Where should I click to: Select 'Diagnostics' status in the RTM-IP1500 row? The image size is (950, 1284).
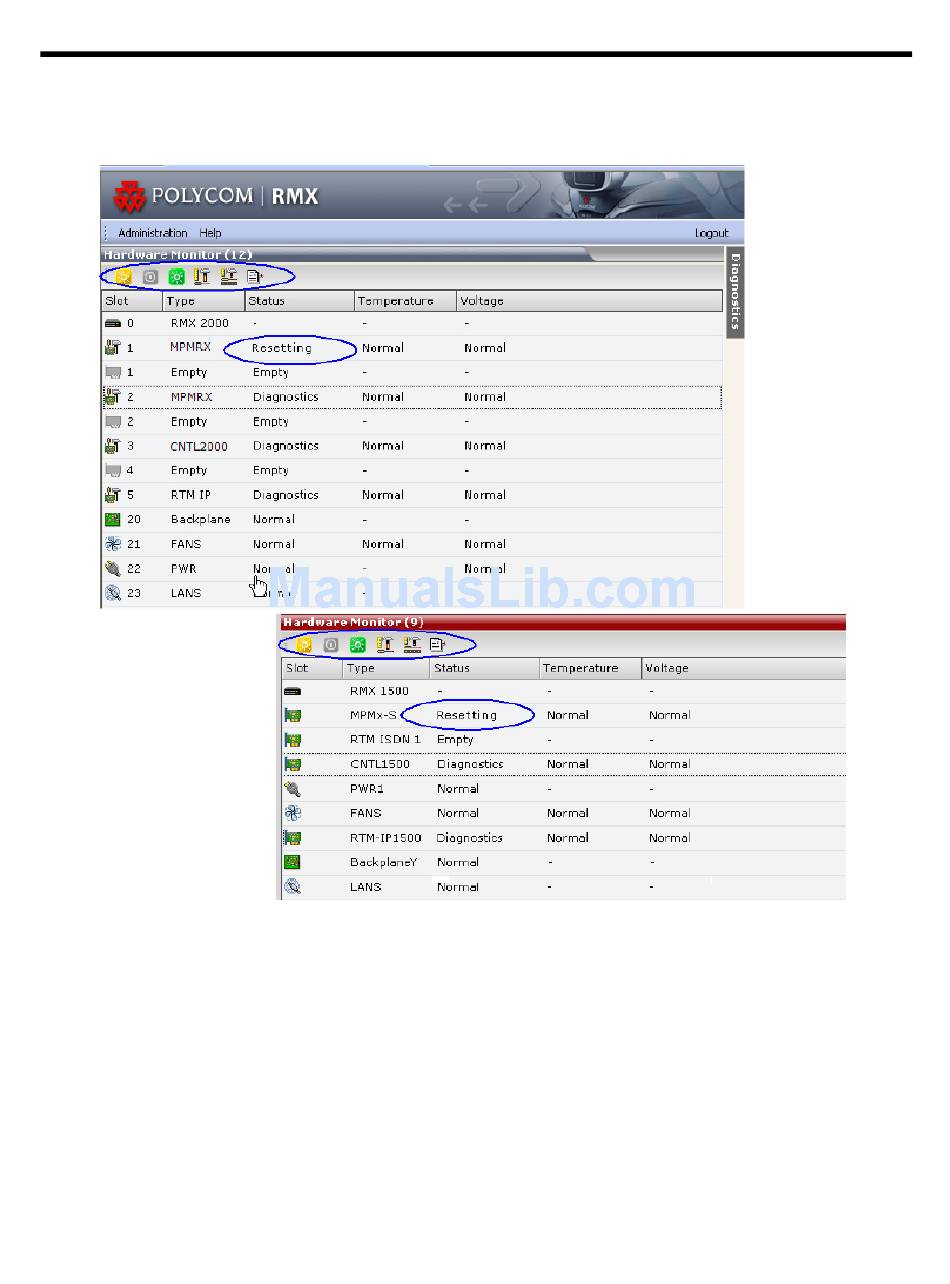(470, 838)
